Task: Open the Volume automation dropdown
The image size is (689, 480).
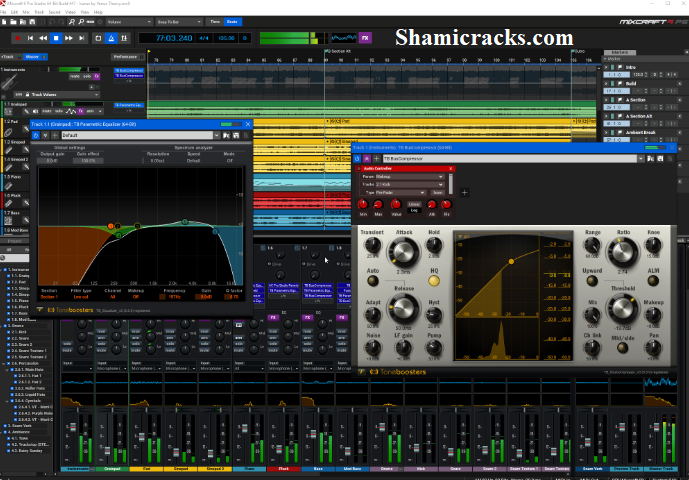Action: pos(129,22)
